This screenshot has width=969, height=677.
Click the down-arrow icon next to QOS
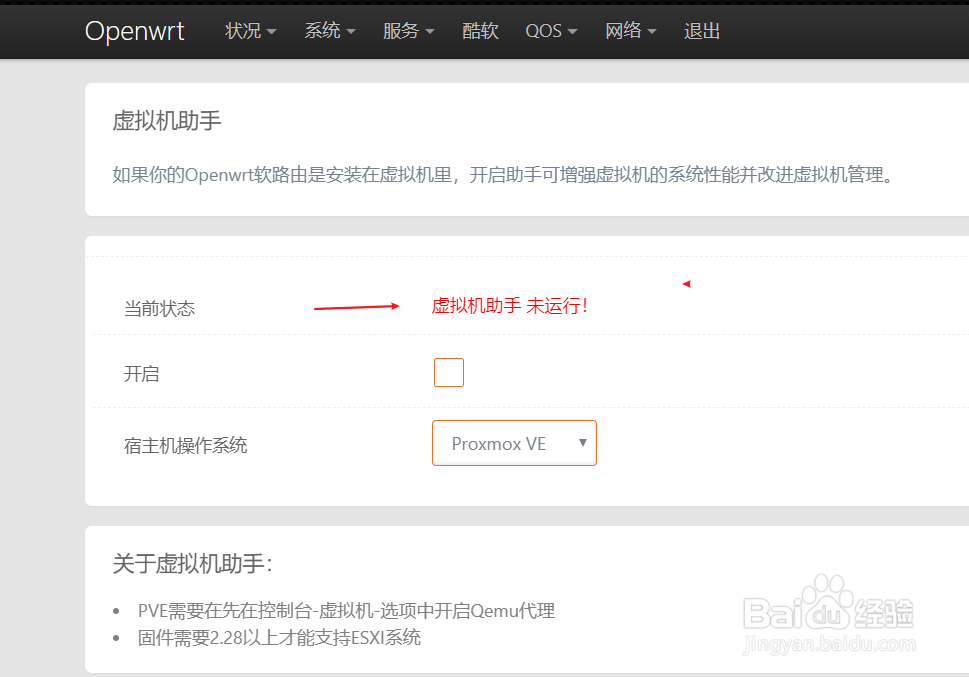[573, 31]
